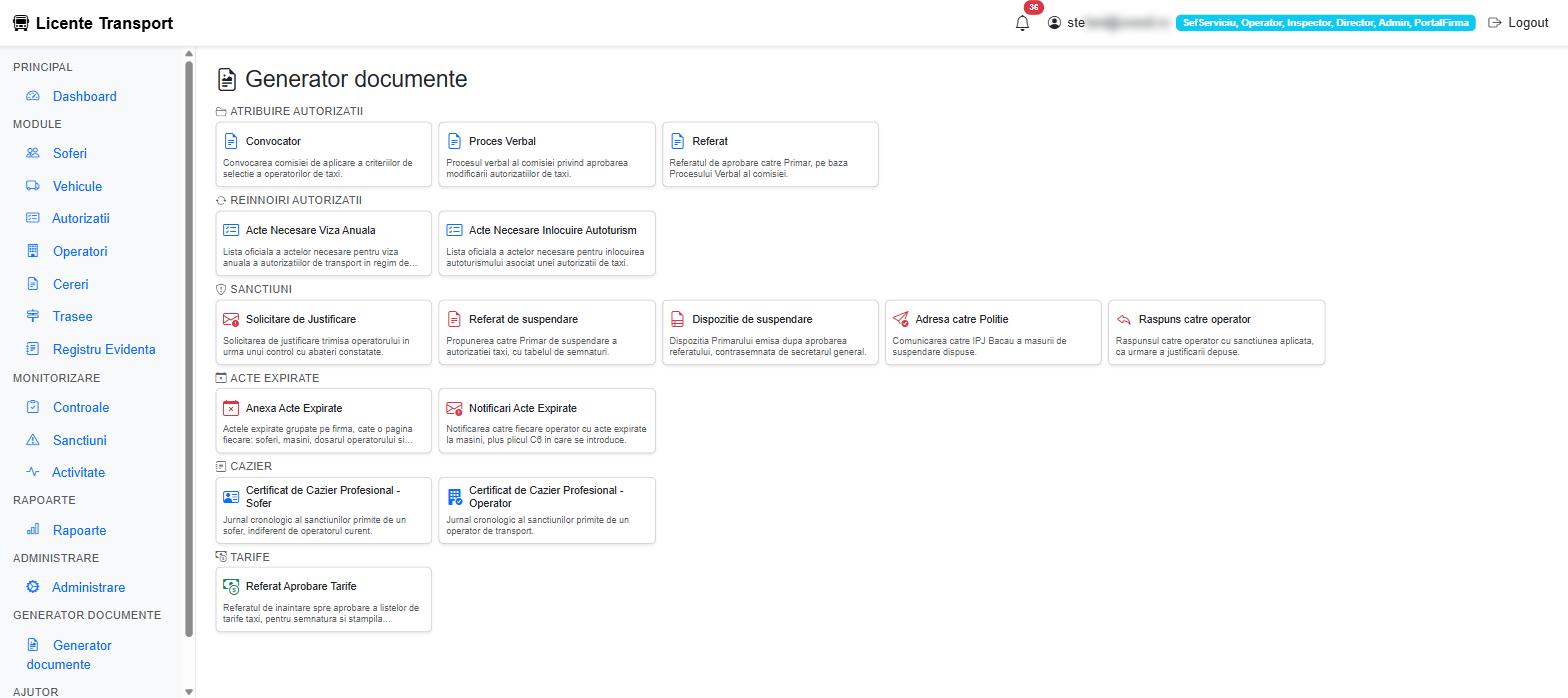Log out using the Logout link

[x=1518, y=23]
